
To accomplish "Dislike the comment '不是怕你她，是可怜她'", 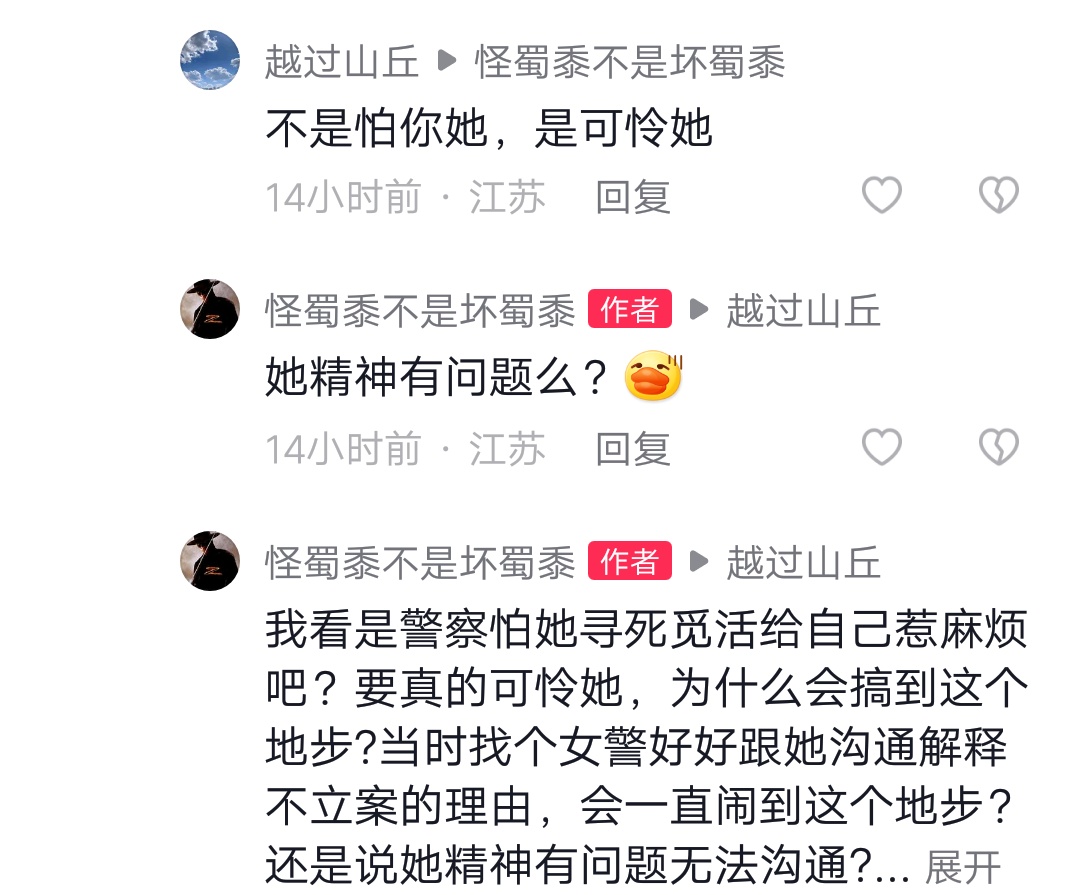I will point(998,195).
